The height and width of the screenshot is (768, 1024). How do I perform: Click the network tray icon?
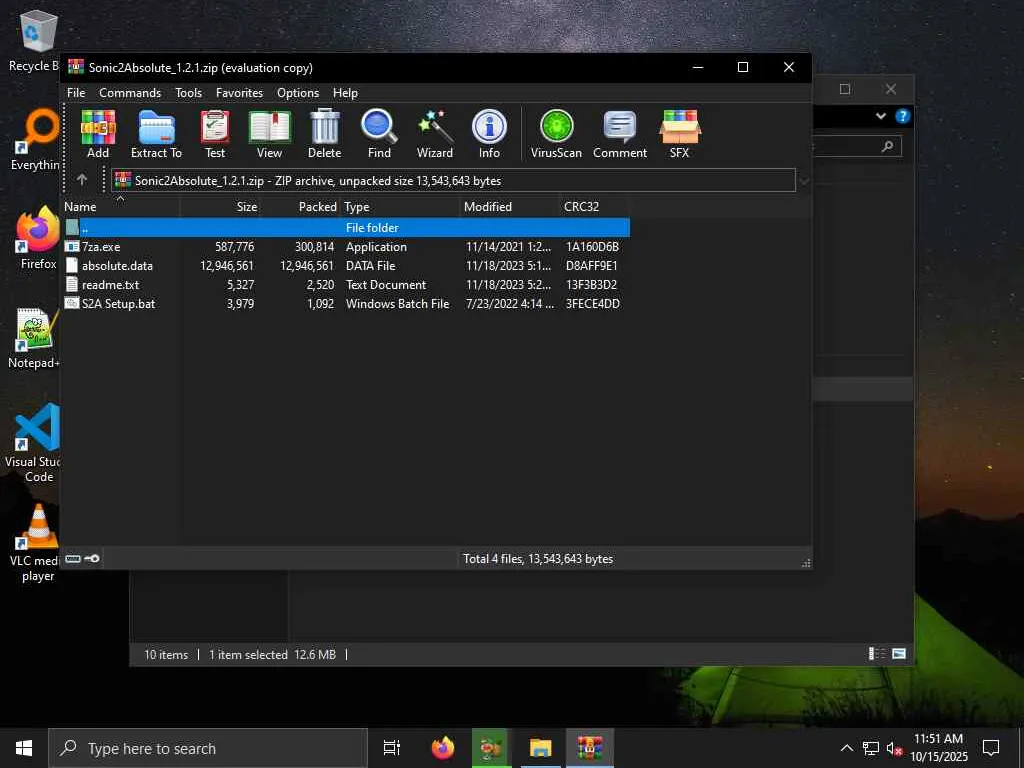871,748
